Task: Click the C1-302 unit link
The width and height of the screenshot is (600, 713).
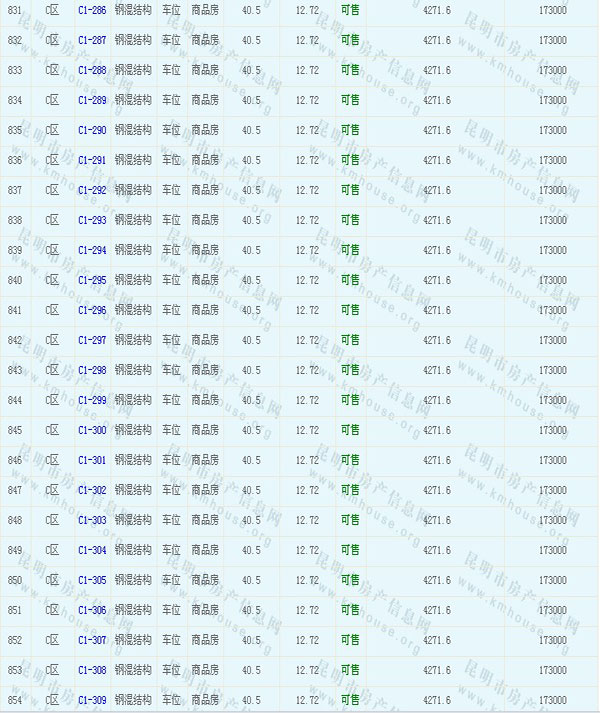Action: pos(91,490)
